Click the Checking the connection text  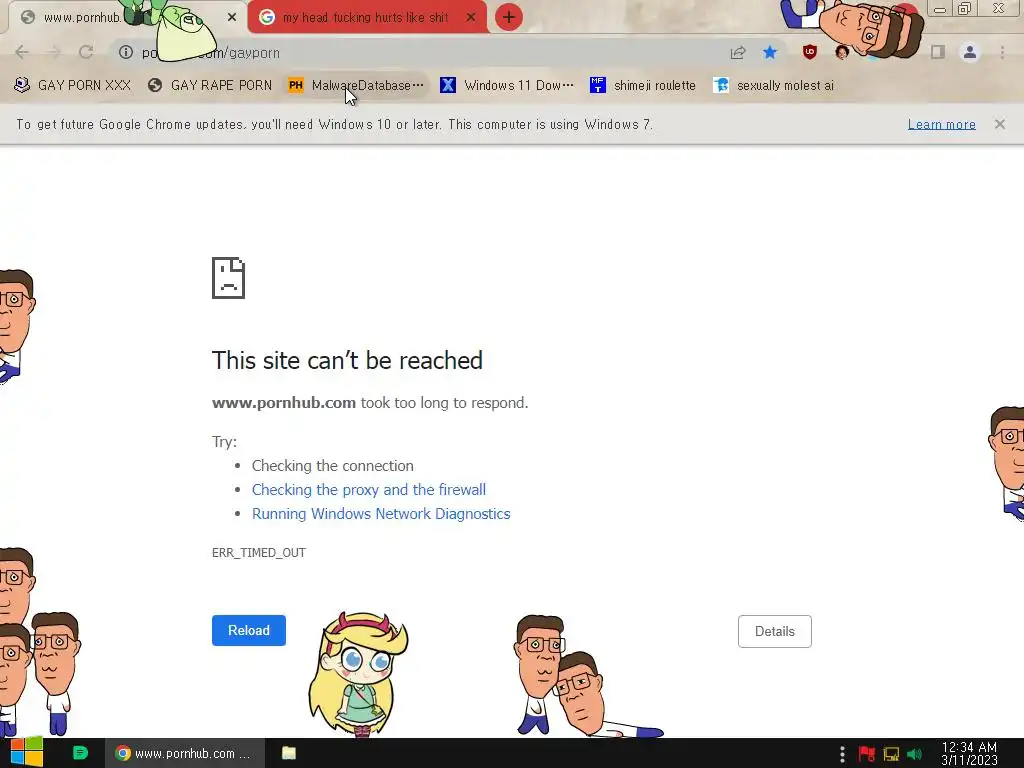pyautogui.click(x=332, y=466)
